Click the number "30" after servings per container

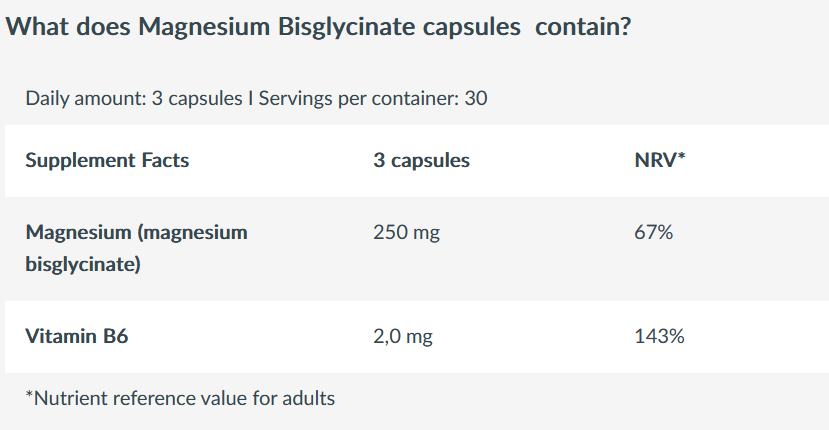[476, 99]
